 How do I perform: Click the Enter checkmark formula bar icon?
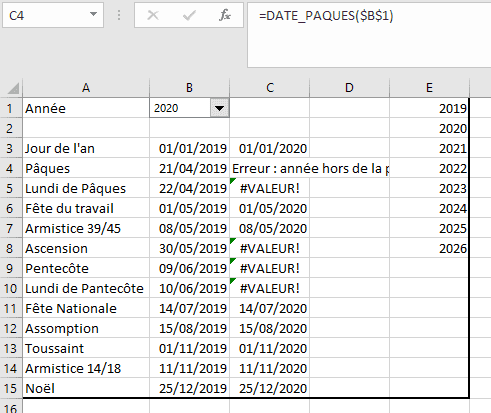(189, 15)
